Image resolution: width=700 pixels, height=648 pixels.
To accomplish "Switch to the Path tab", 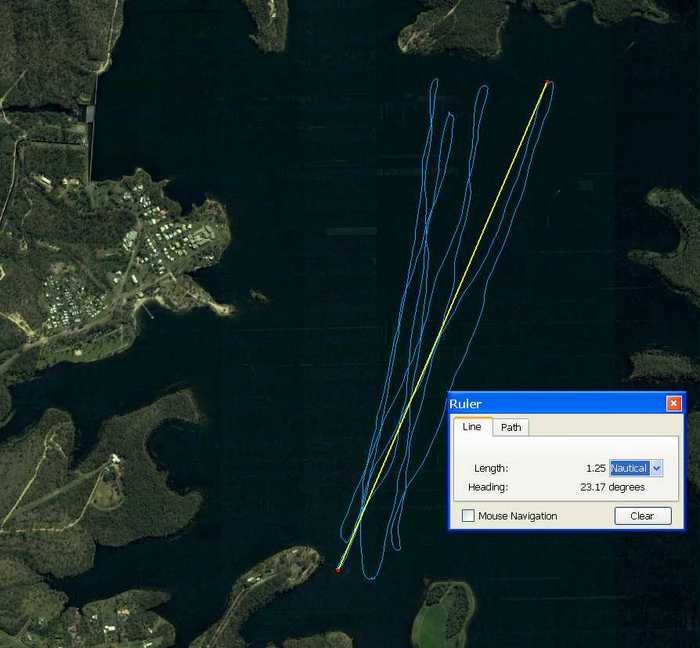I will [511, 427].
